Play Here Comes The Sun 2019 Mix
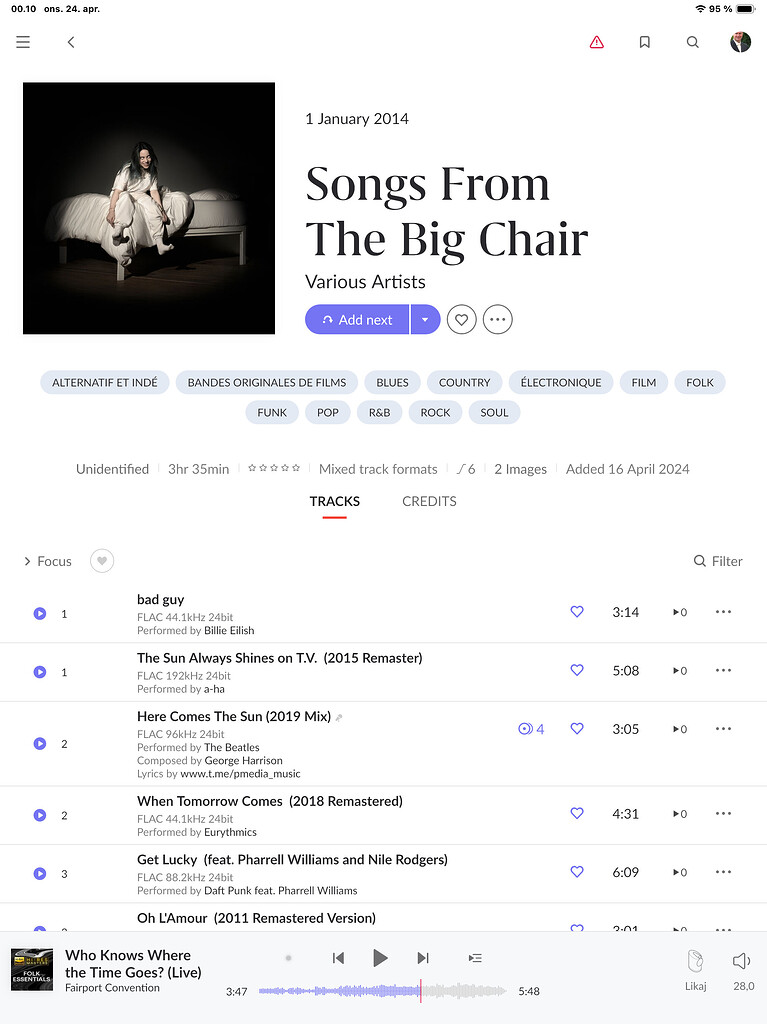This screenshot has height=1024, width=767. 39,743
